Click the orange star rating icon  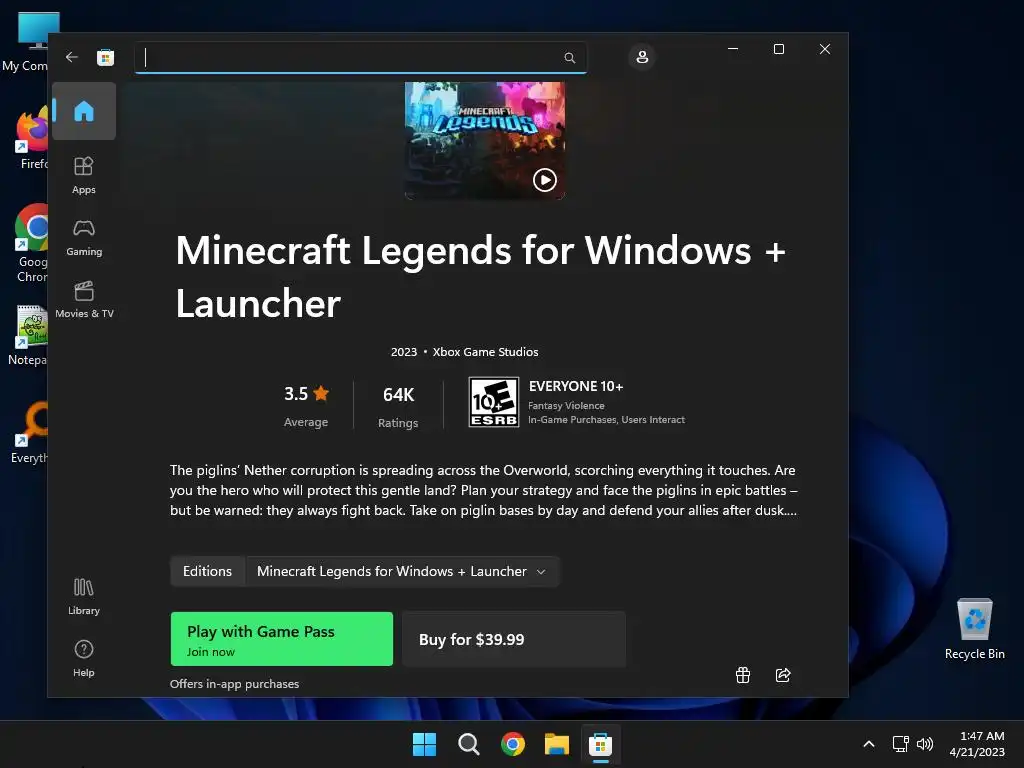(321, 393)
